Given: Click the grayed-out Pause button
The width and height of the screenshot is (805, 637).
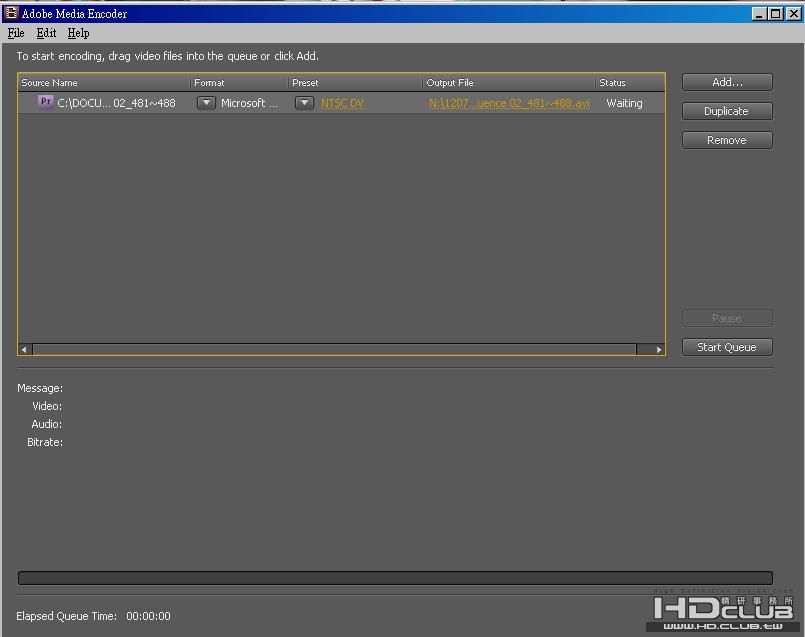Looking at the screenshot, I should point(727,318).
